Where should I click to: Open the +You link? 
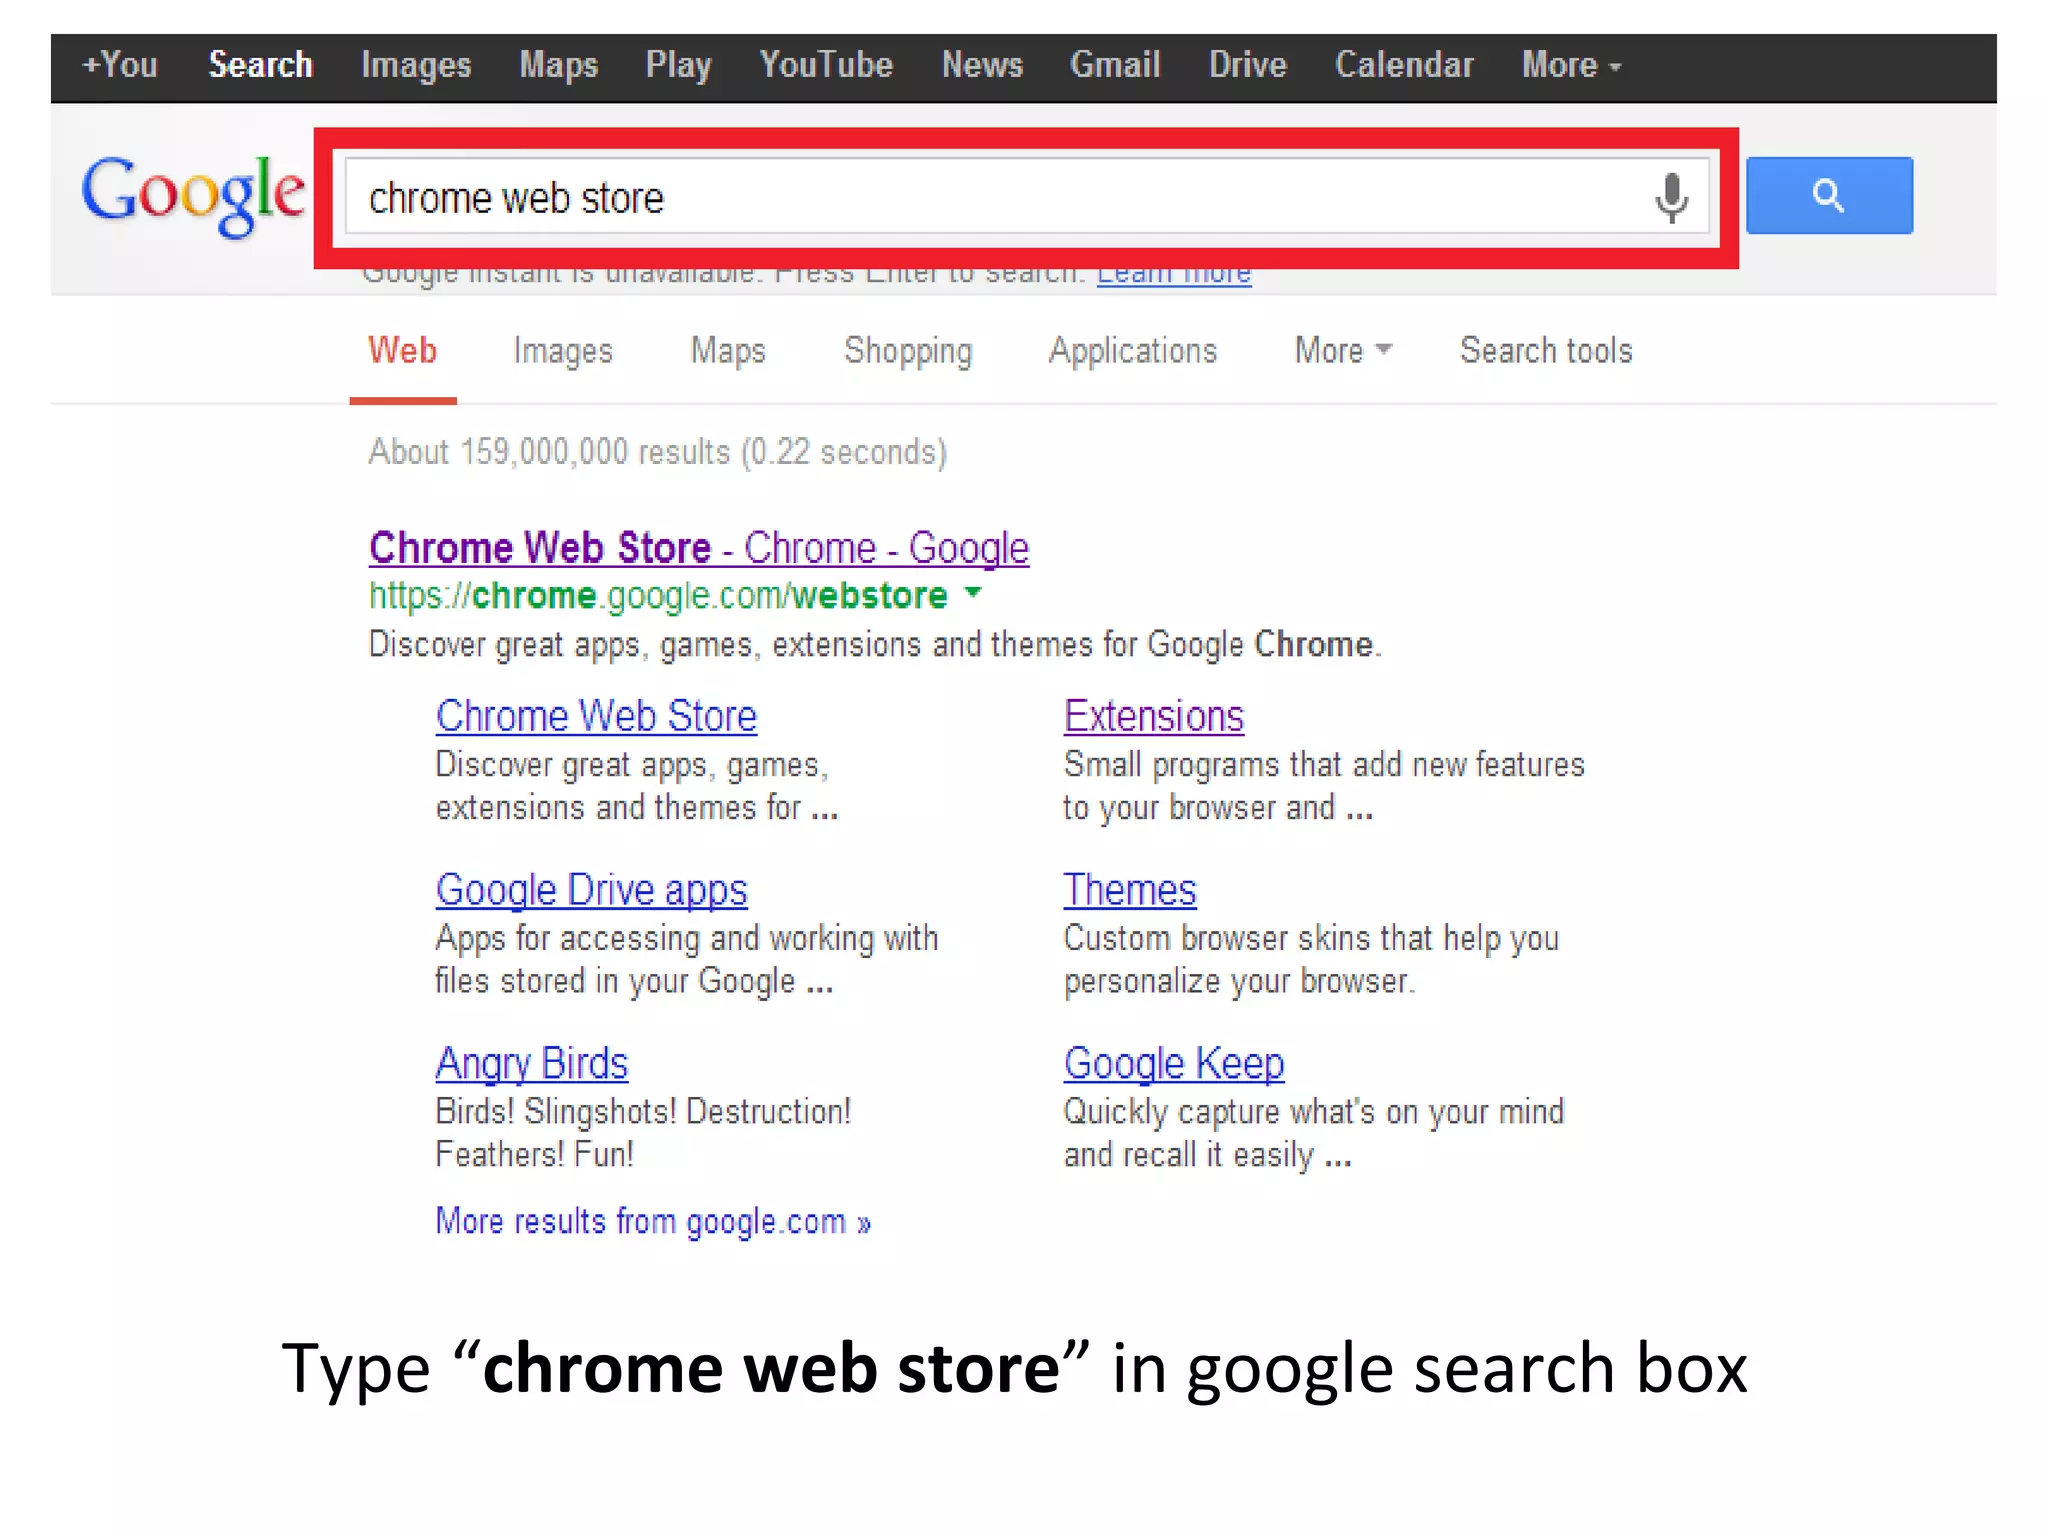[120, 65]
